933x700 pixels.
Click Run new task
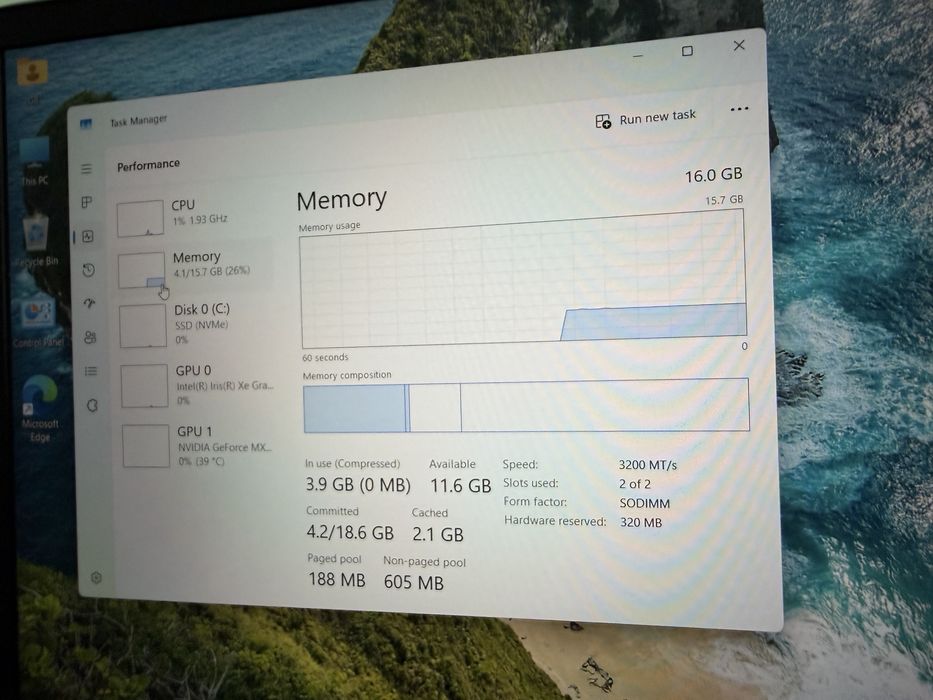[646, 118]
